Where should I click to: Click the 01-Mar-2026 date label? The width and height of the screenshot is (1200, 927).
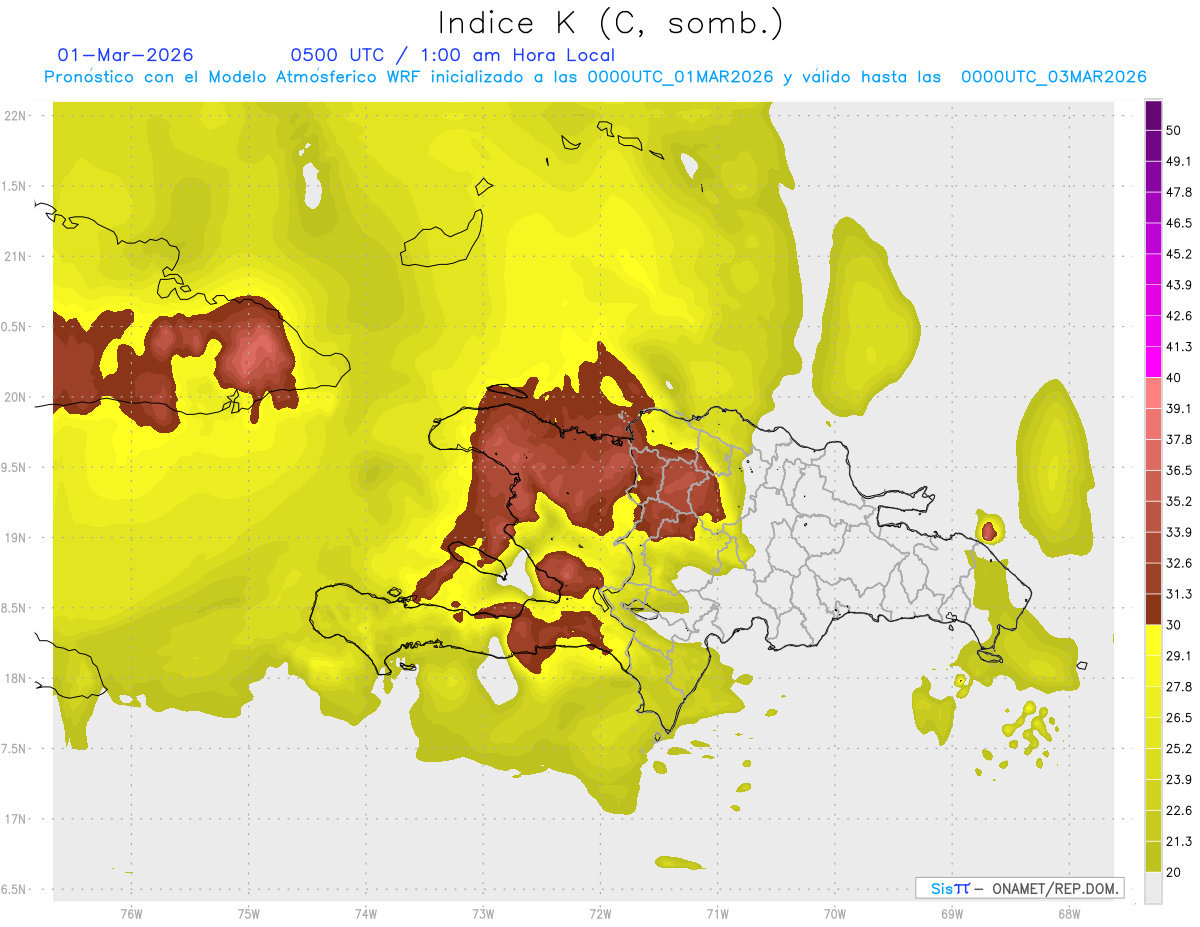pos(125,55)
